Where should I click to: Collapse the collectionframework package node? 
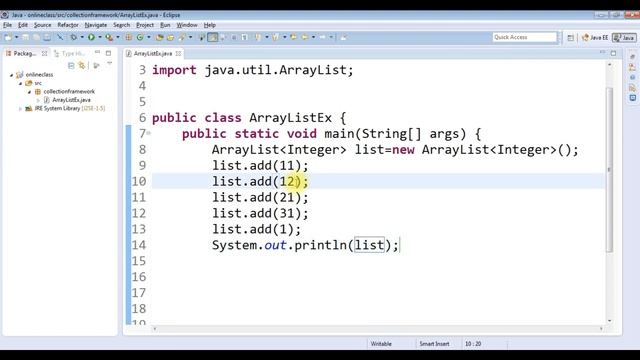(29, 92)
